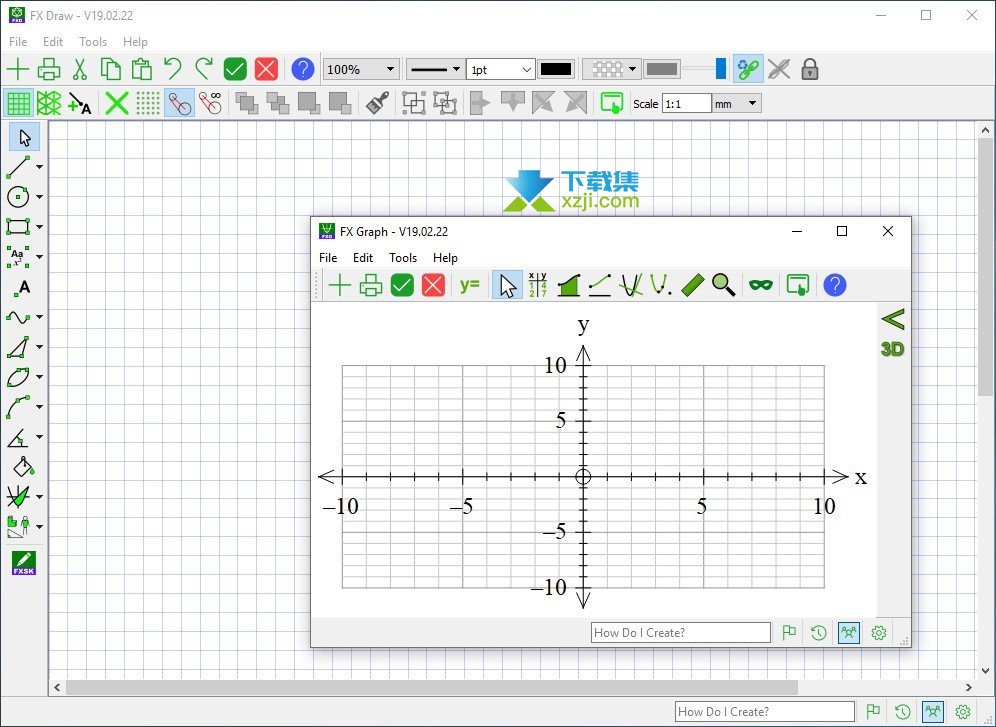Image resolution: width=996 pixels, height=727 pixels.
Task: Toggle the people icon in FX Draw status bar
Action: point(932,711)
